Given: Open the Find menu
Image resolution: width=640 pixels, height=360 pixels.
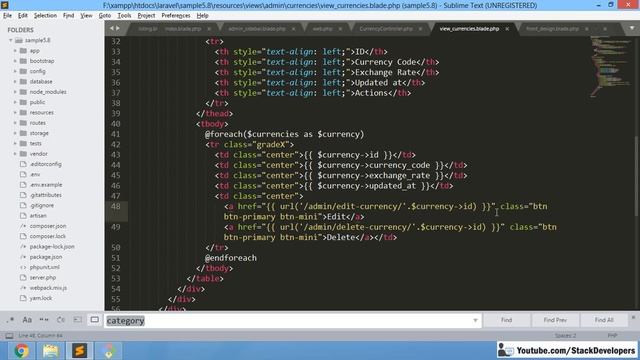Looking at the screenshot, I should pyautogui.click(x=69, y=16).
